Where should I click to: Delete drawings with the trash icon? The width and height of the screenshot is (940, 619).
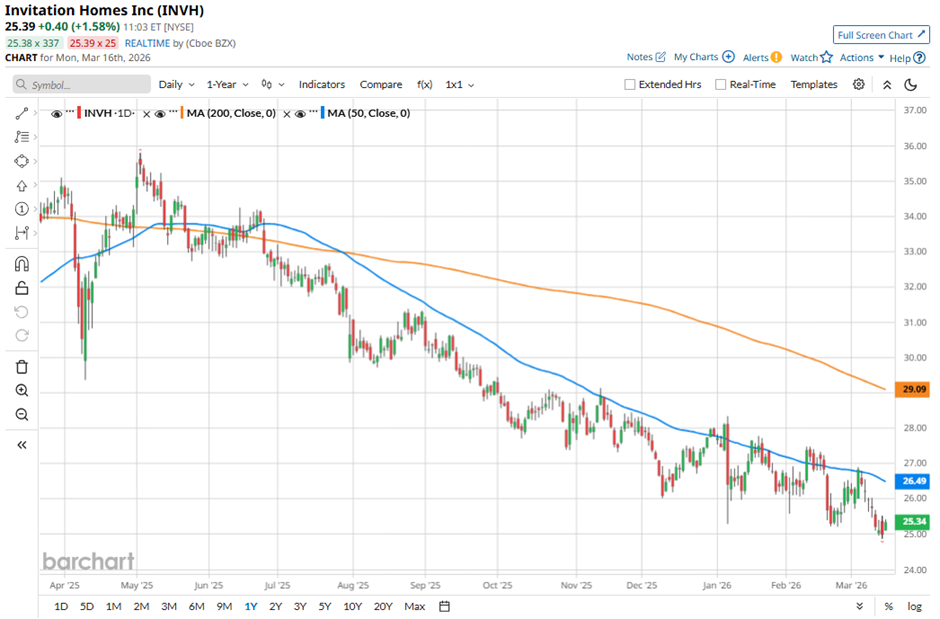tap(22, 367)
